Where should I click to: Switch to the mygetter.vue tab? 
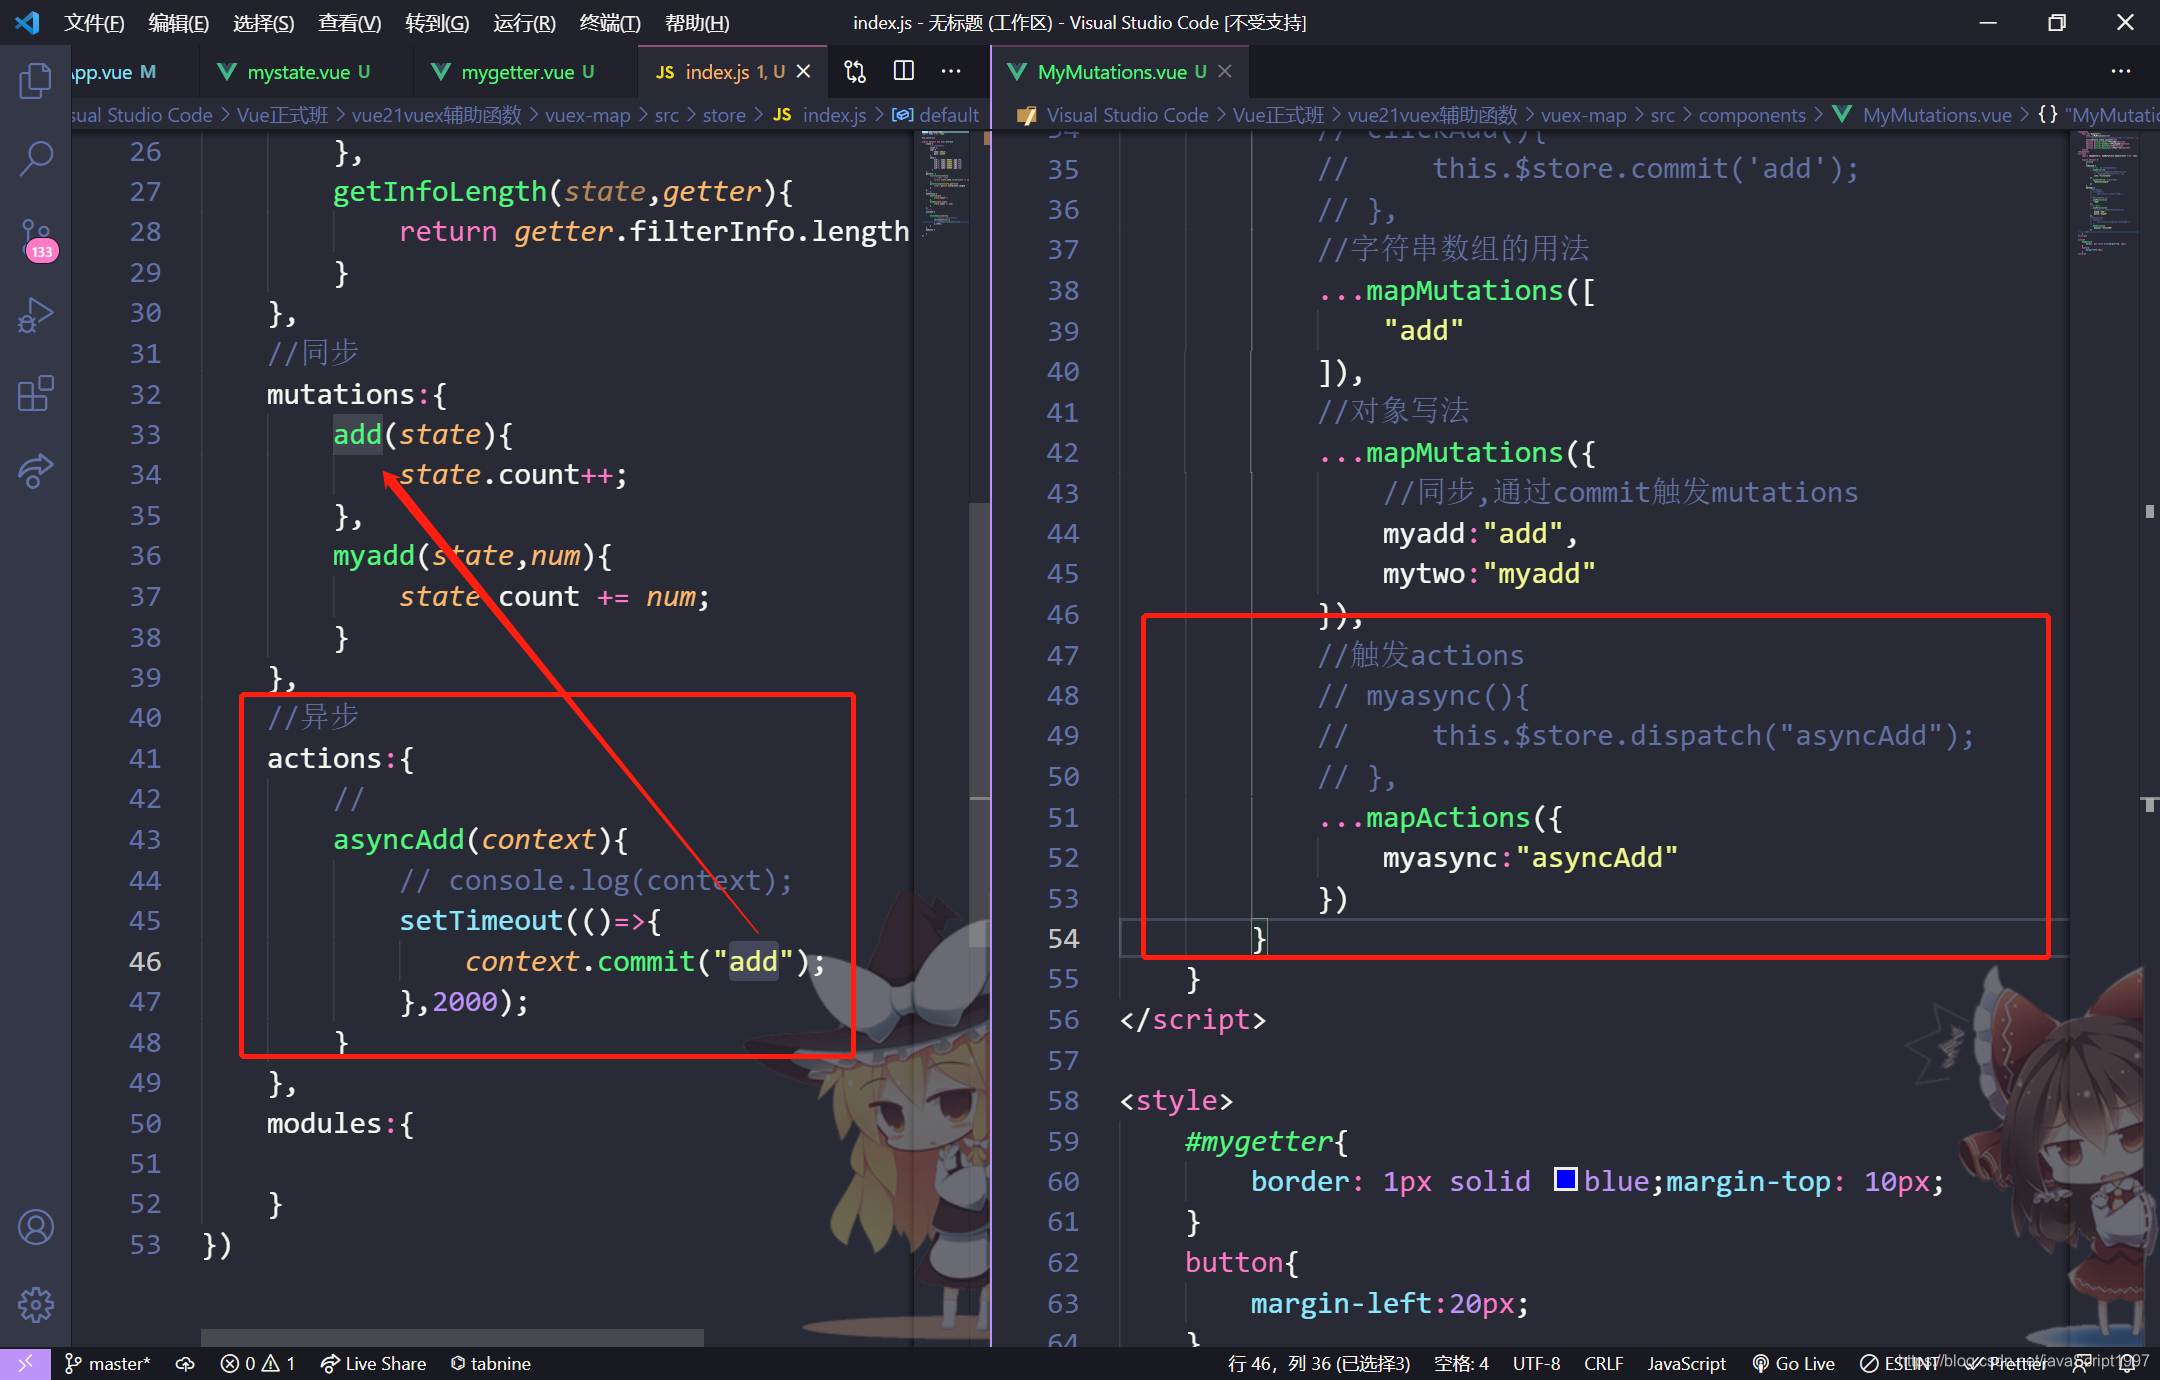point(516,72)
